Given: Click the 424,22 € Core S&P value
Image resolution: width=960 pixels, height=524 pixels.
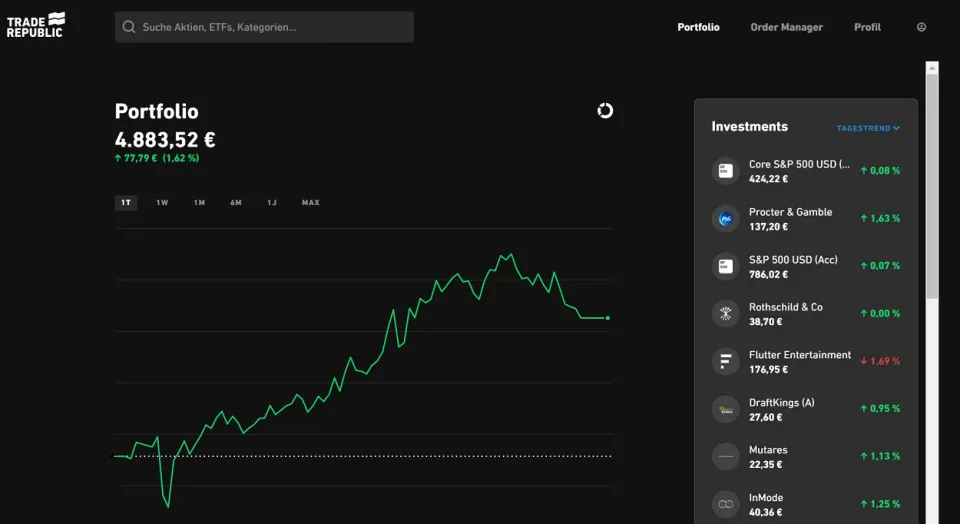Looking at the screenshot, I should (768, 179).
